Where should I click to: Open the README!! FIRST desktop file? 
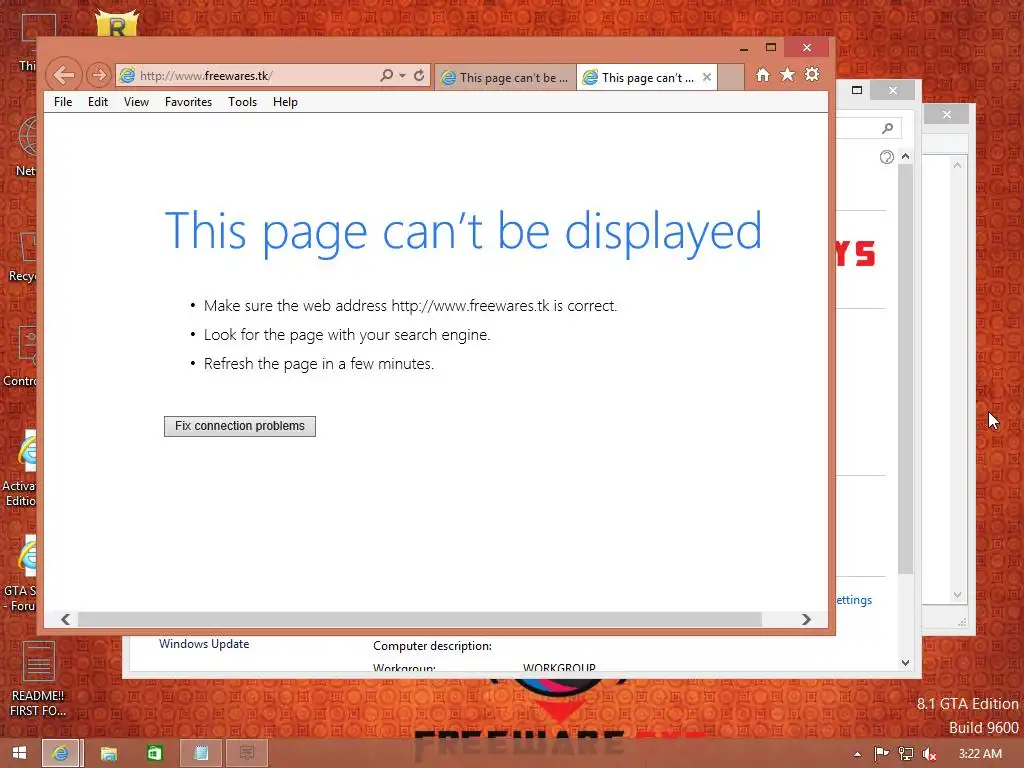pos(38,679)
